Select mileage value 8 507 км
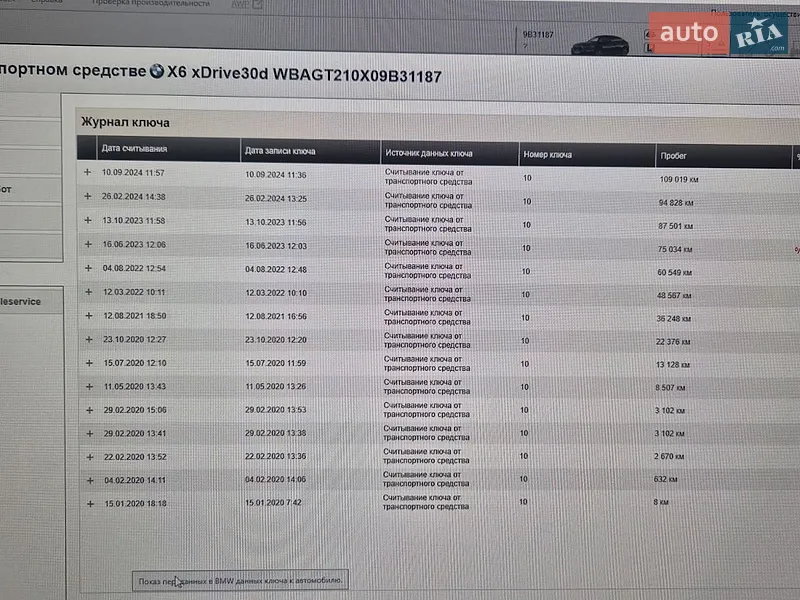The image size is (800, 600). click(x=670, y=388)
